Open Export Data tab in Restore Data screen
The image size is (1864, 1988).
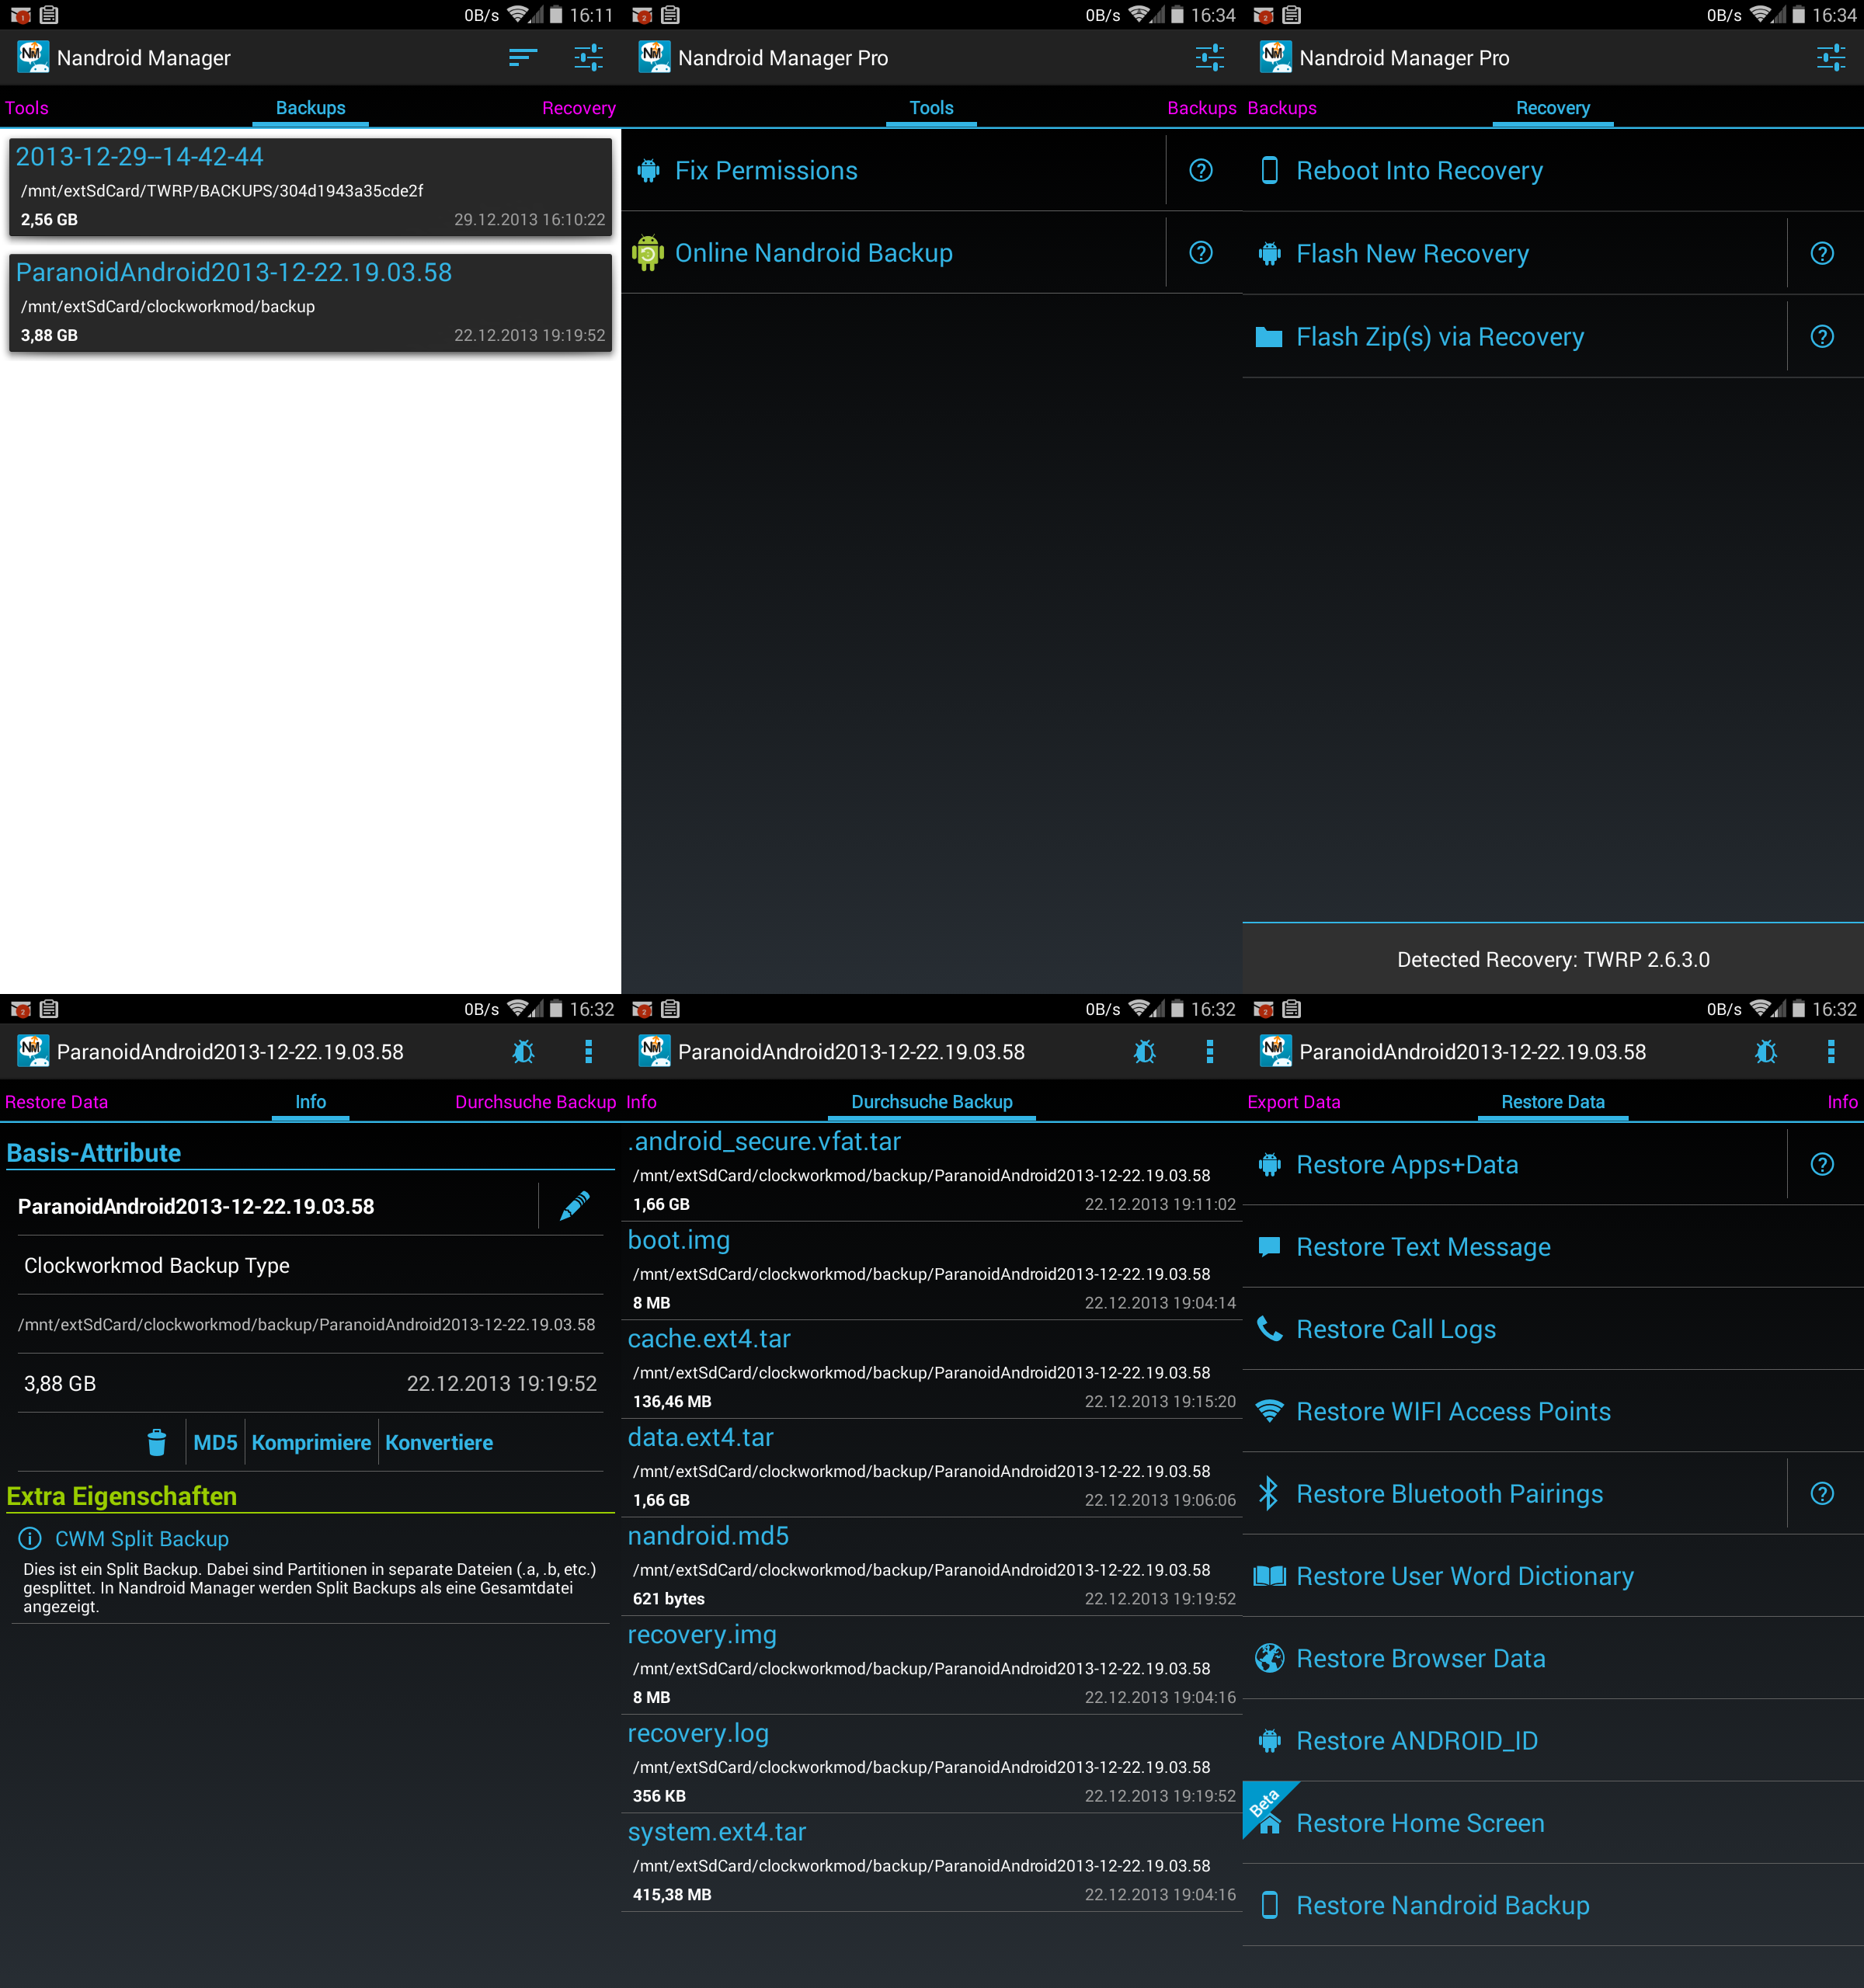(1293, 1102)
